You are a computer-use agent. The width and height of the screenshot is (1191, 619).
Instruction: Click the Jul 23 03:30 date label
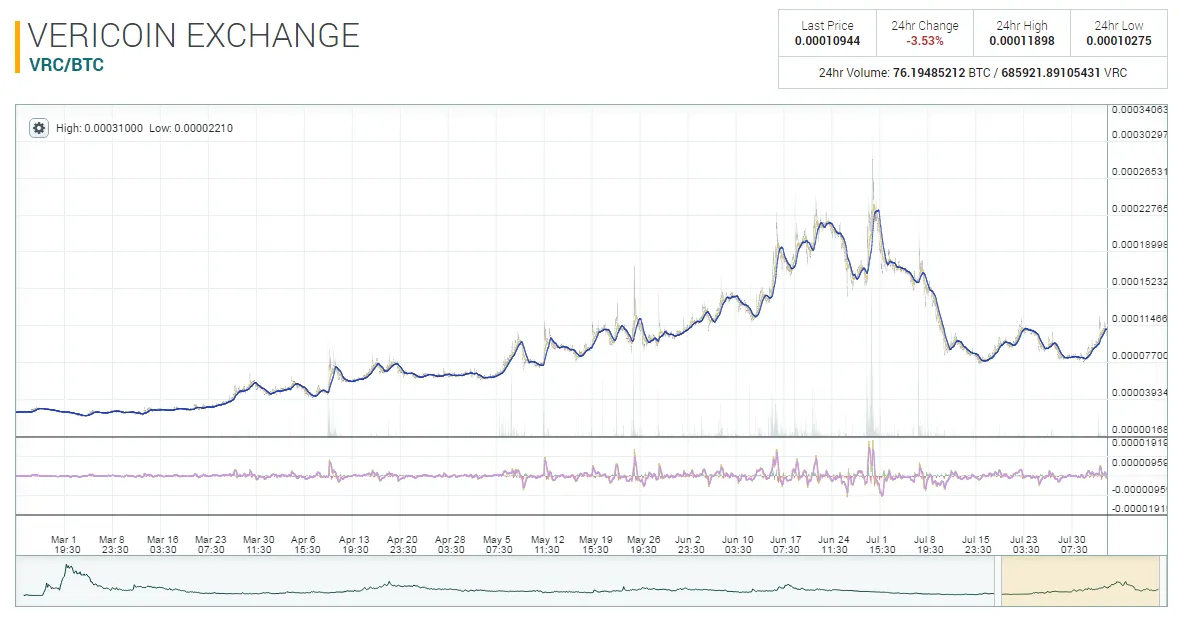(x=1025, y=545)
